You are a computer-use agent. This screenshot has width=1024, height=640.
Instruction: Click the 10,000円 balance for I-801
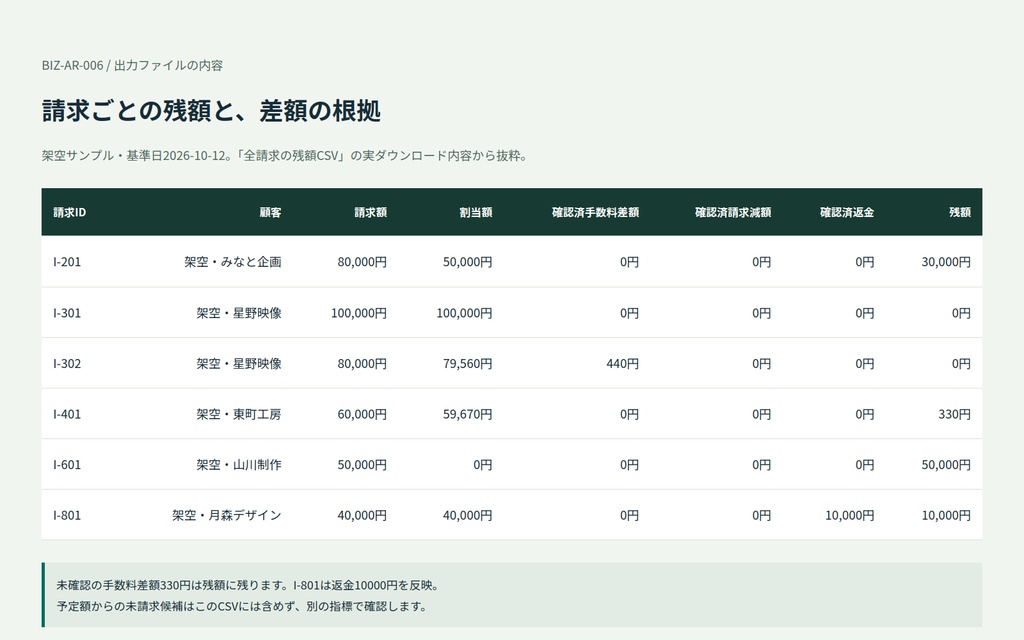(x=946, y=515)
